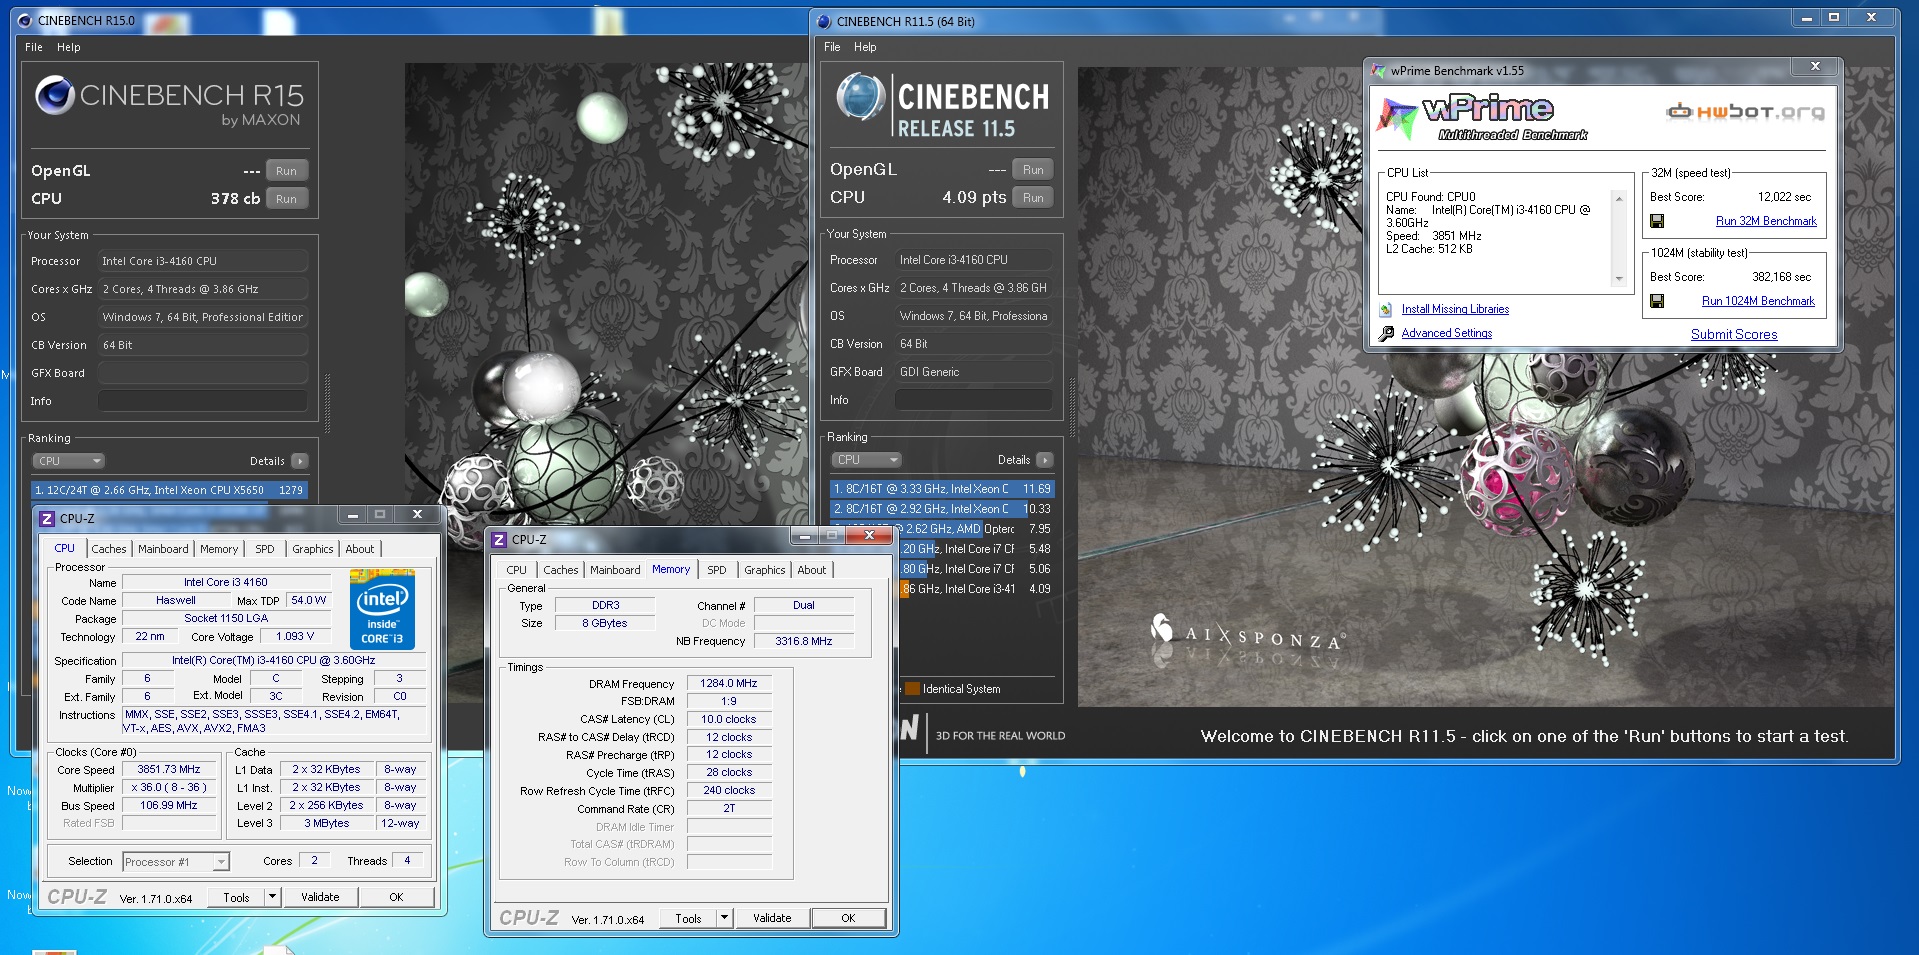Click the Tools button in CPU-Z Memory window
Viewport: 1919px width, 955px height.
point(688,918)
